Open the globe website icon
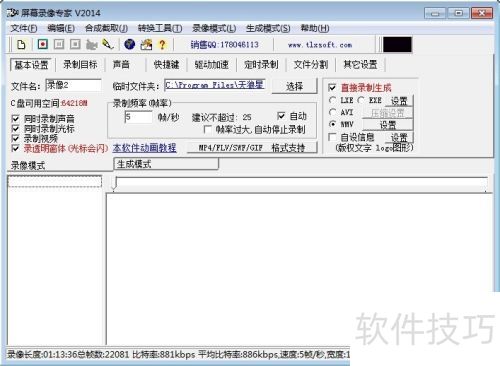 pyautogui.click(x=129, y=44)
